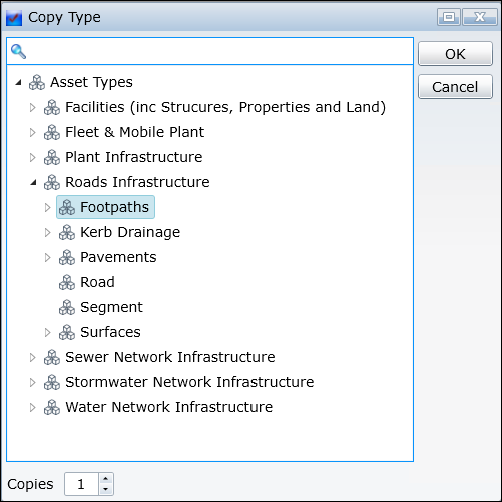Expand the Sewer Network Infrastructure arrow
Screen dimensions: 502x502
pos(32,357)
